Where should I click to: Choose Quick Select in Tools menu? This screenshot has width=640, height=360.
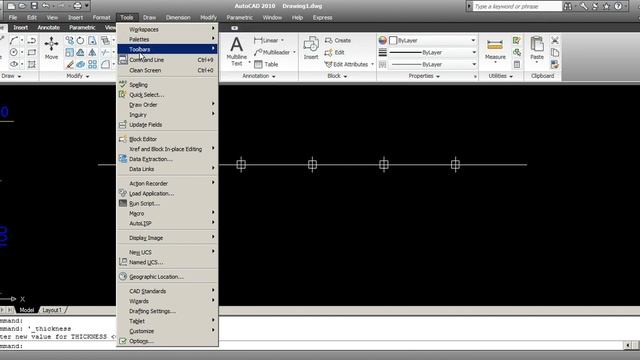168,95
